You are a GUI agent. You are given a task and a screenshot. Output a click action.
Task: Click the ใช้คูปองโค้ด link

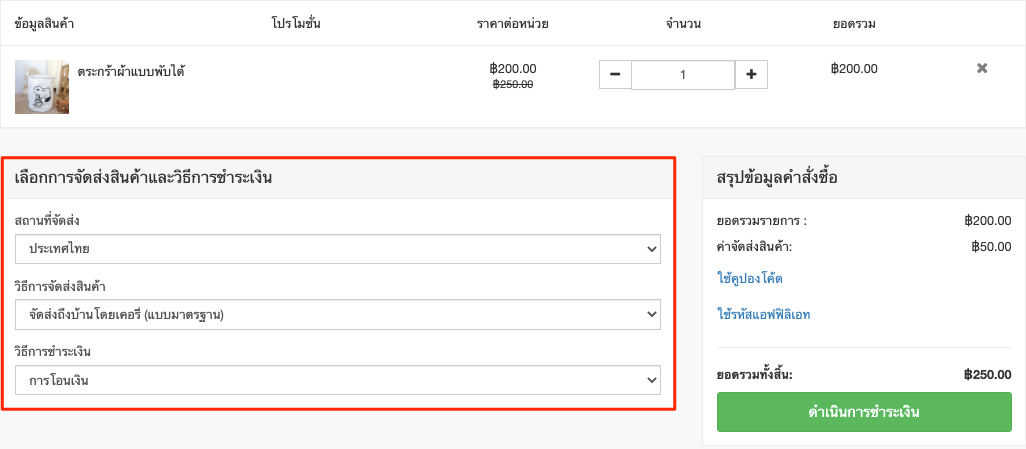[x=750, y=279]
